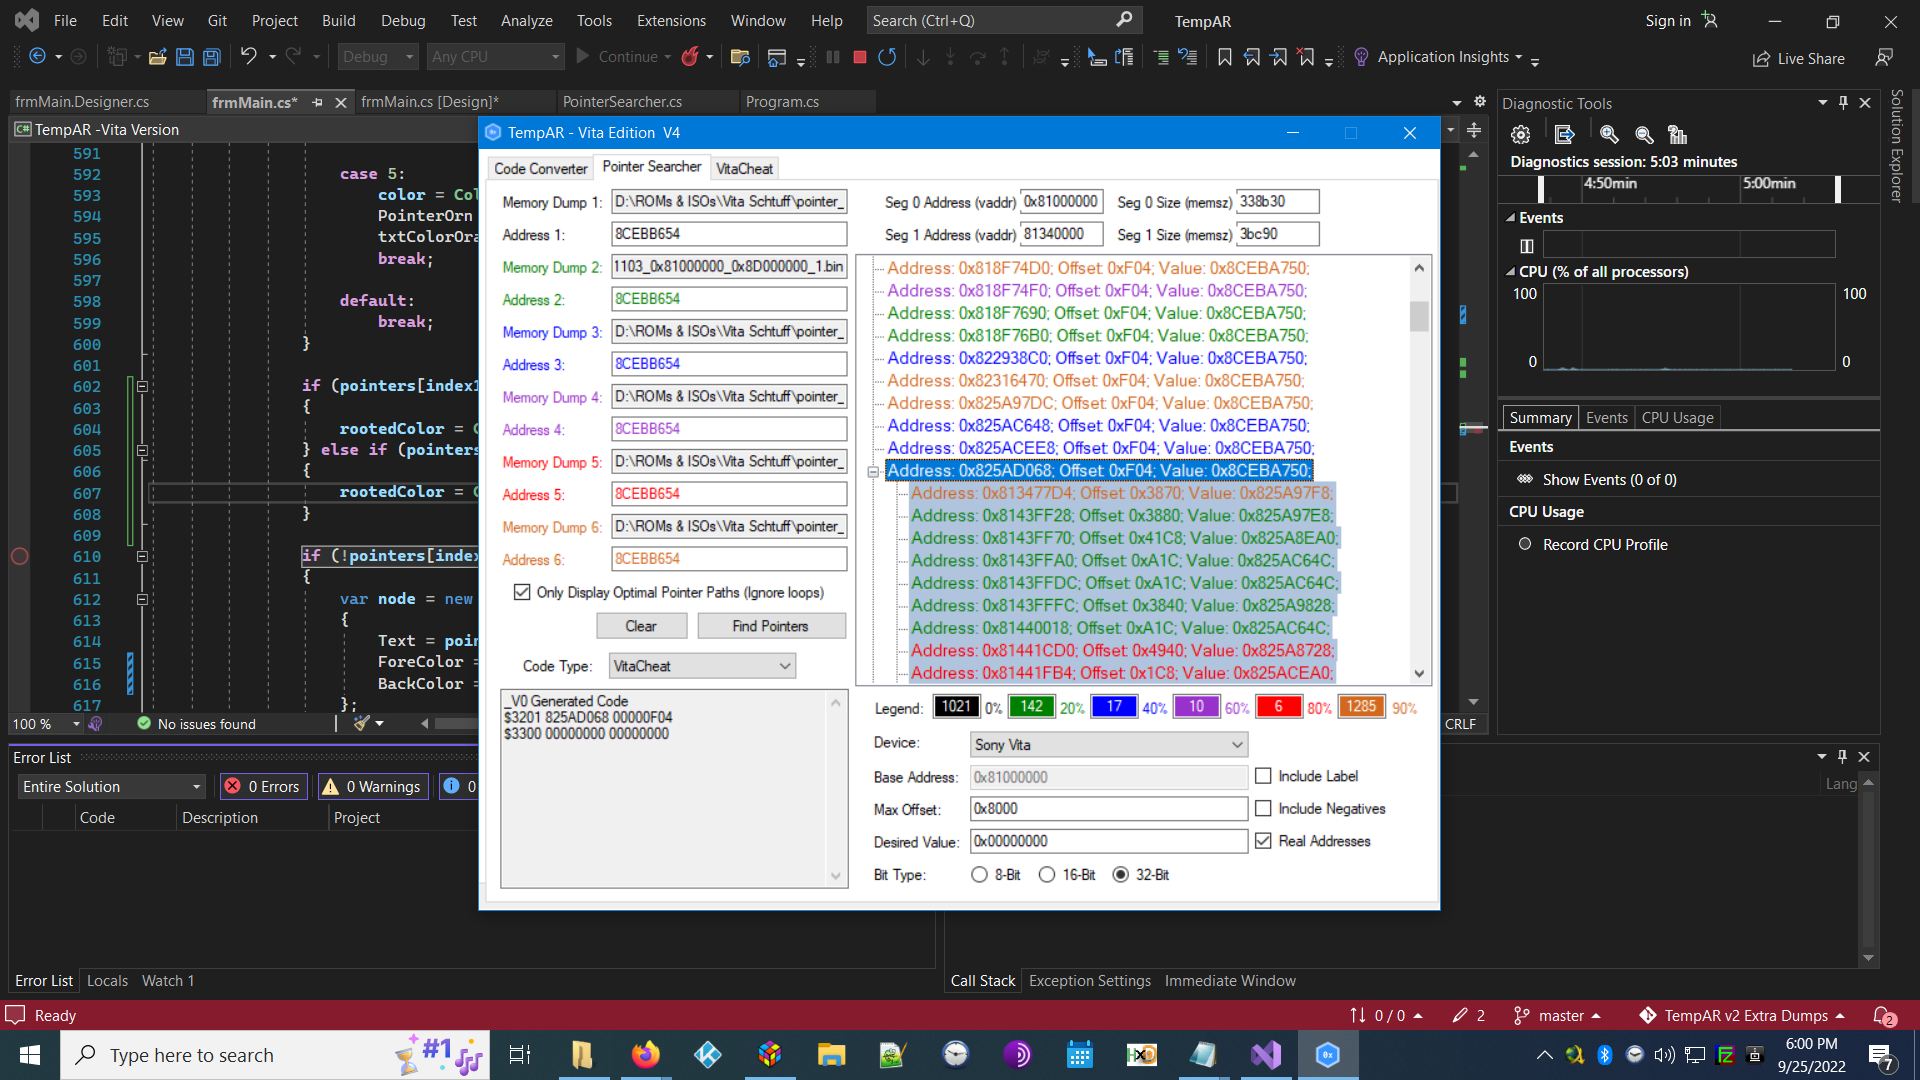Click the master branch status button
1920x1080 pixels.
(x=1558, y=1016)
